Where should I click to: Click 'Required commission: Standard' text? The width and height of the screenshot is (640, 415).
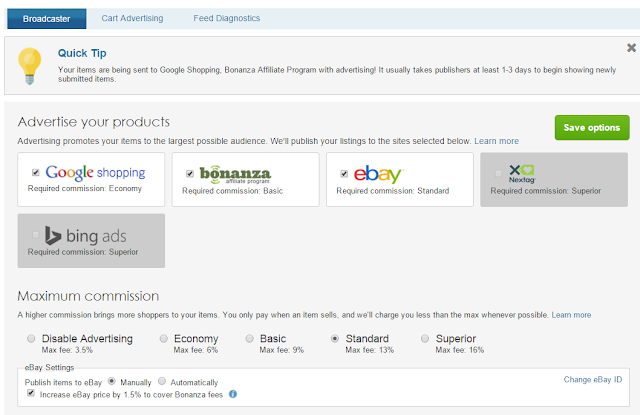(x=393, y=191)
